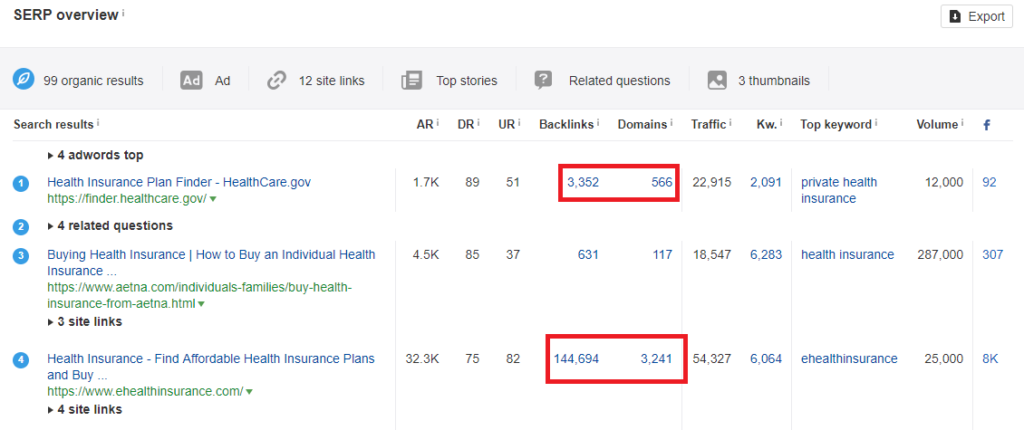Expand 3 site links under Aetna result

[x=85, y=322]
